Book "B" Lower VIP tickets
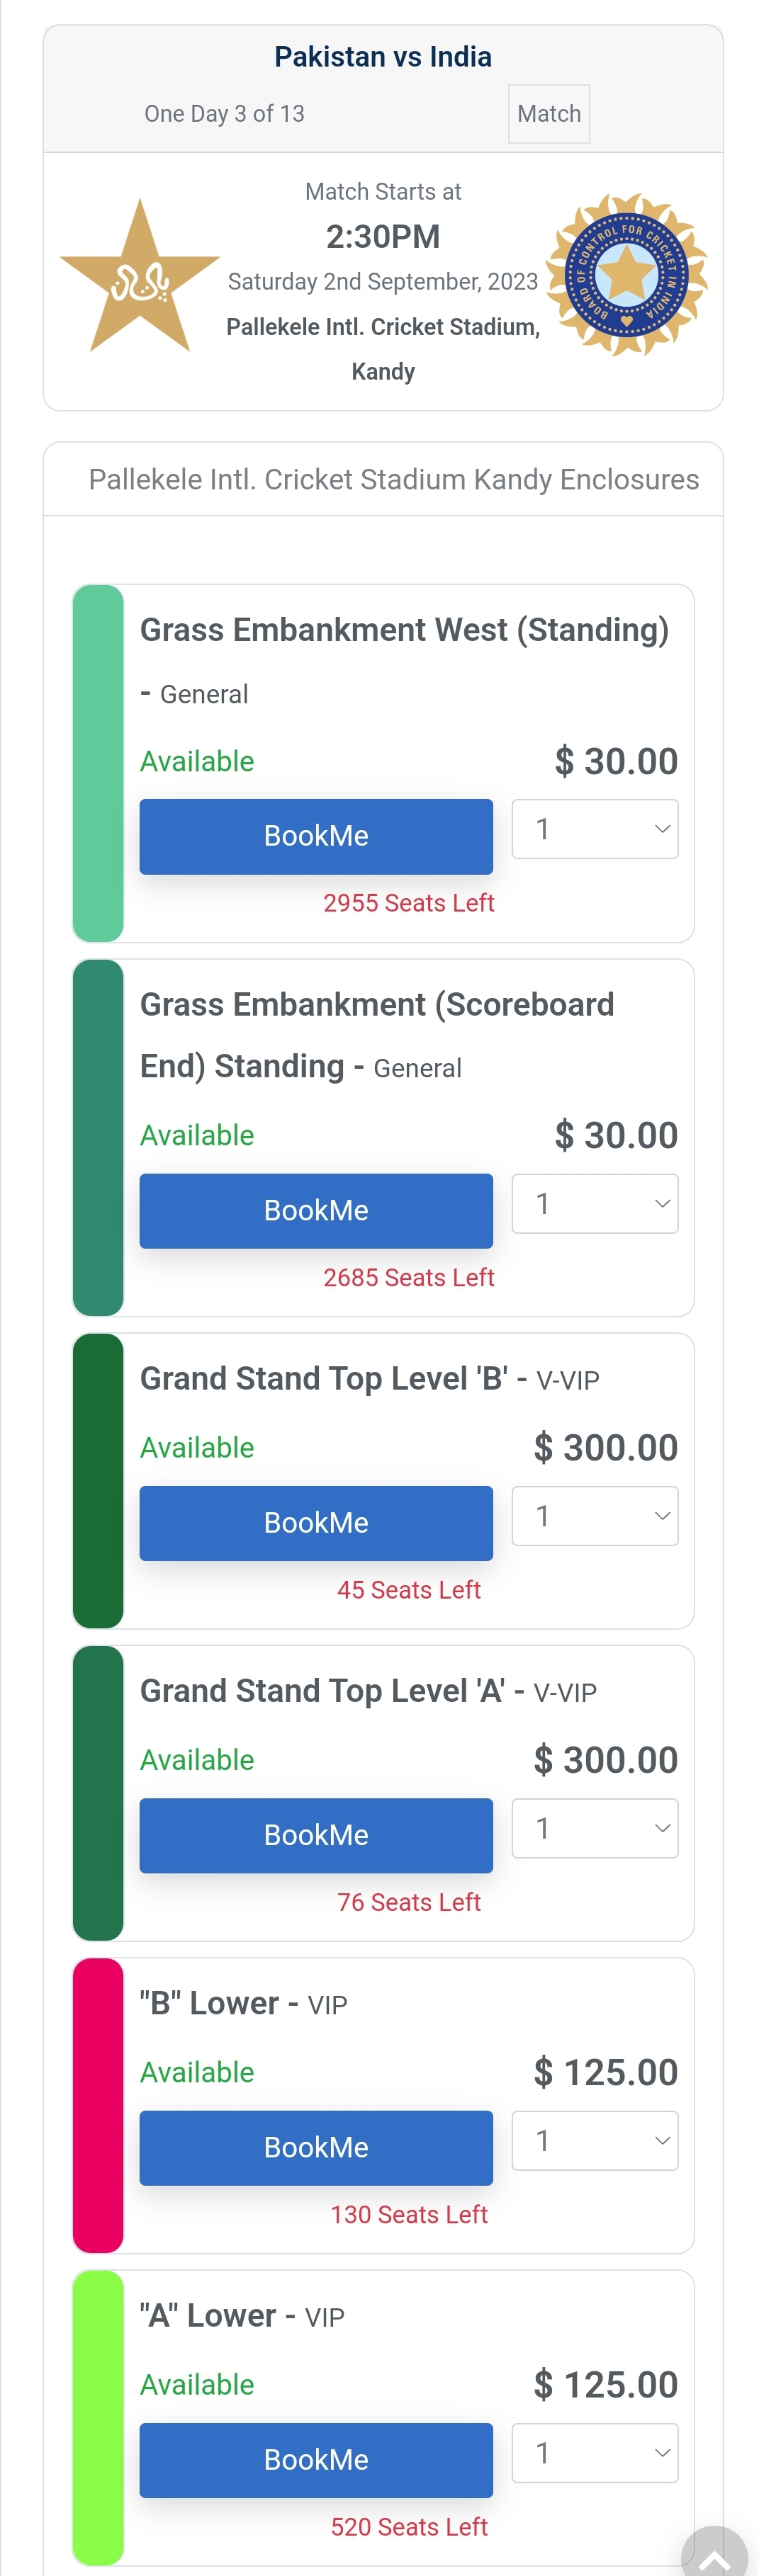 (316, 2148)
